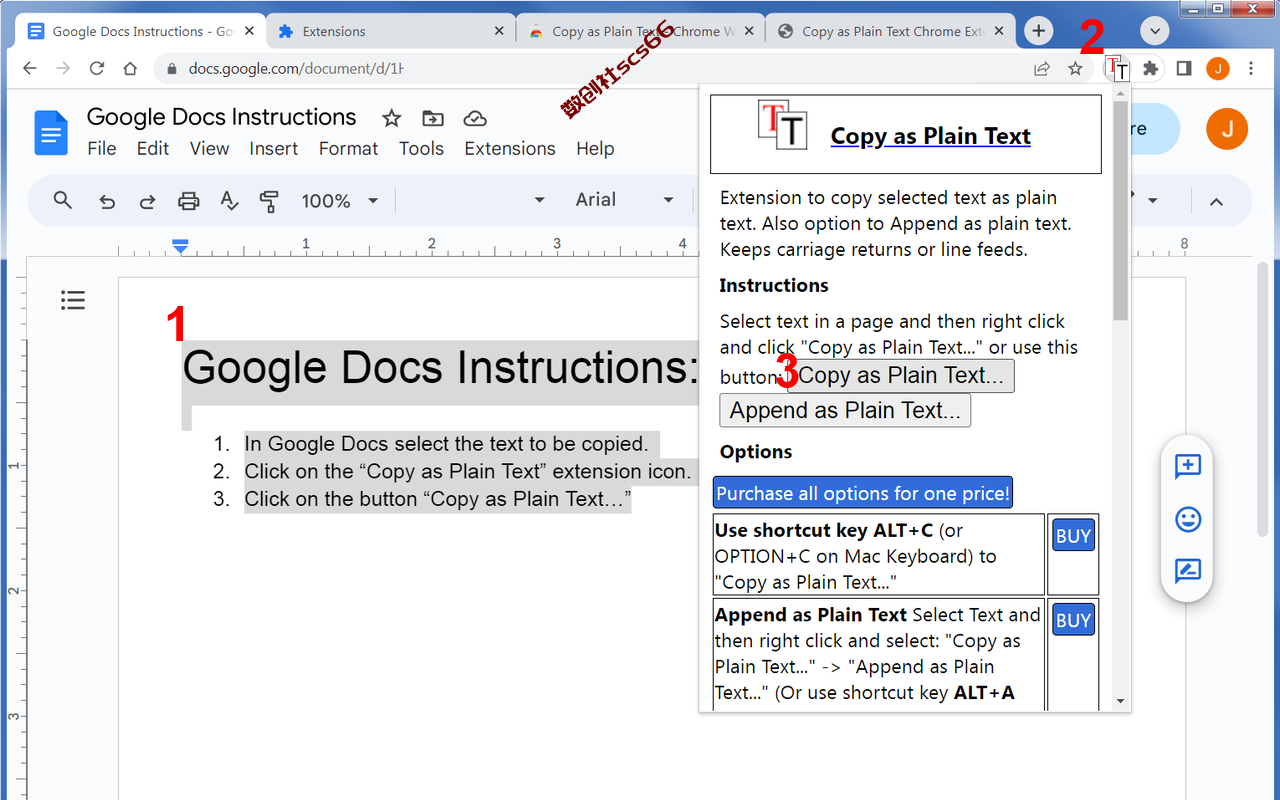Close the Google Docs Instructions tab

click(x=249, y=31)
